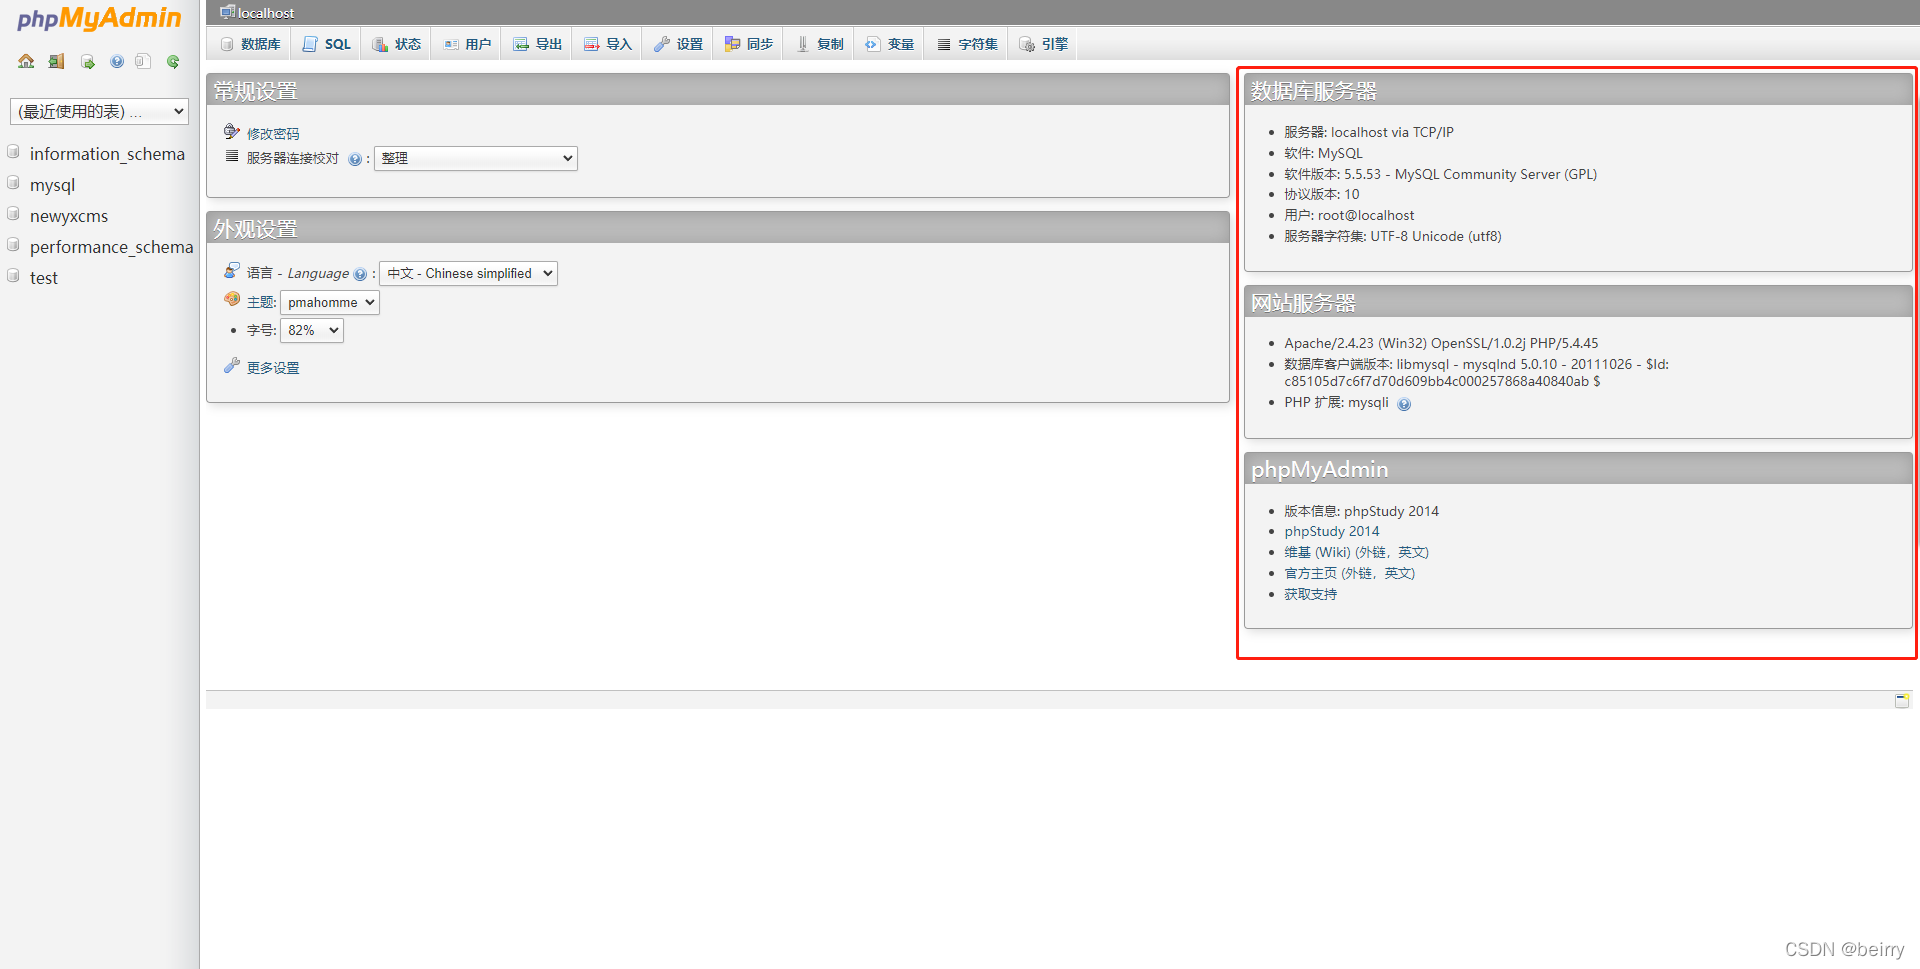Click the 更多设置 more settings link
Screen dimensions: 1920x969
coord(273,368)
